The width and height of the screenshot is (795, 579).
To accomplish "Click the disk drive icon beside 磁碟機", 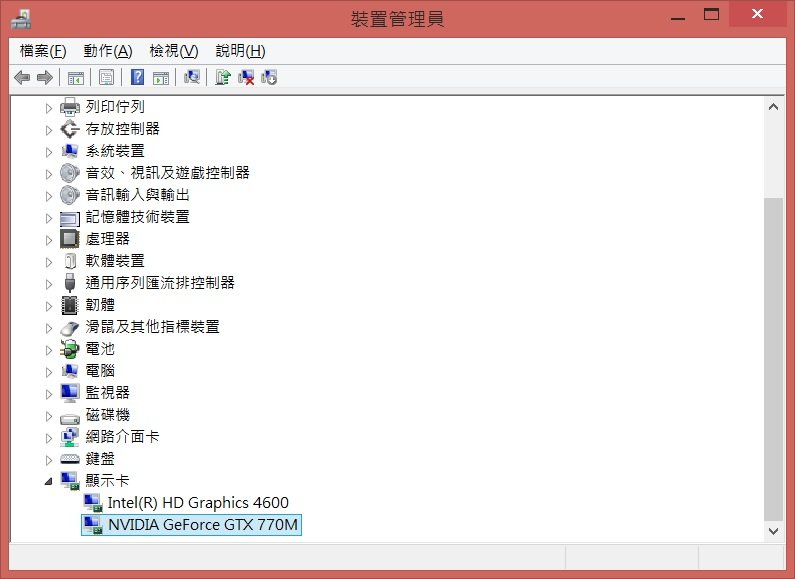I will (x=70, y=418).
